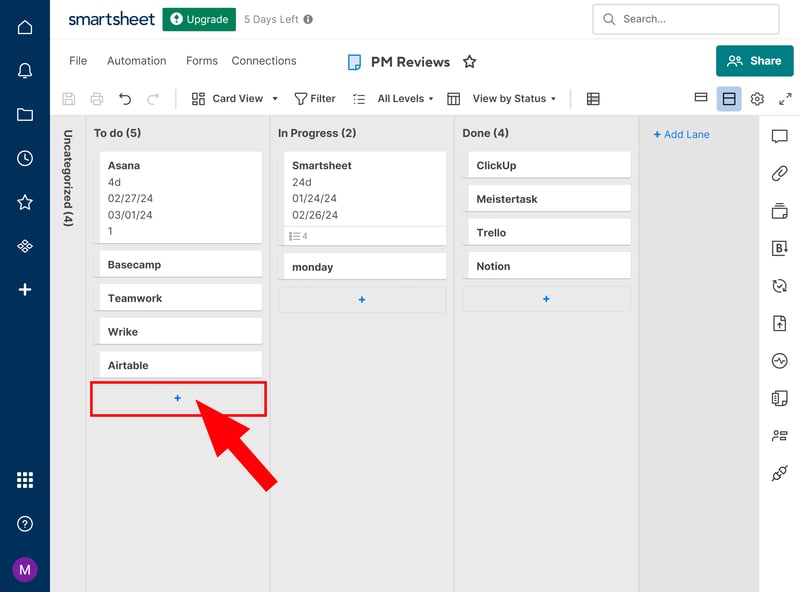Click the Upgrade button
800x592 pixels.
point(199,19)
